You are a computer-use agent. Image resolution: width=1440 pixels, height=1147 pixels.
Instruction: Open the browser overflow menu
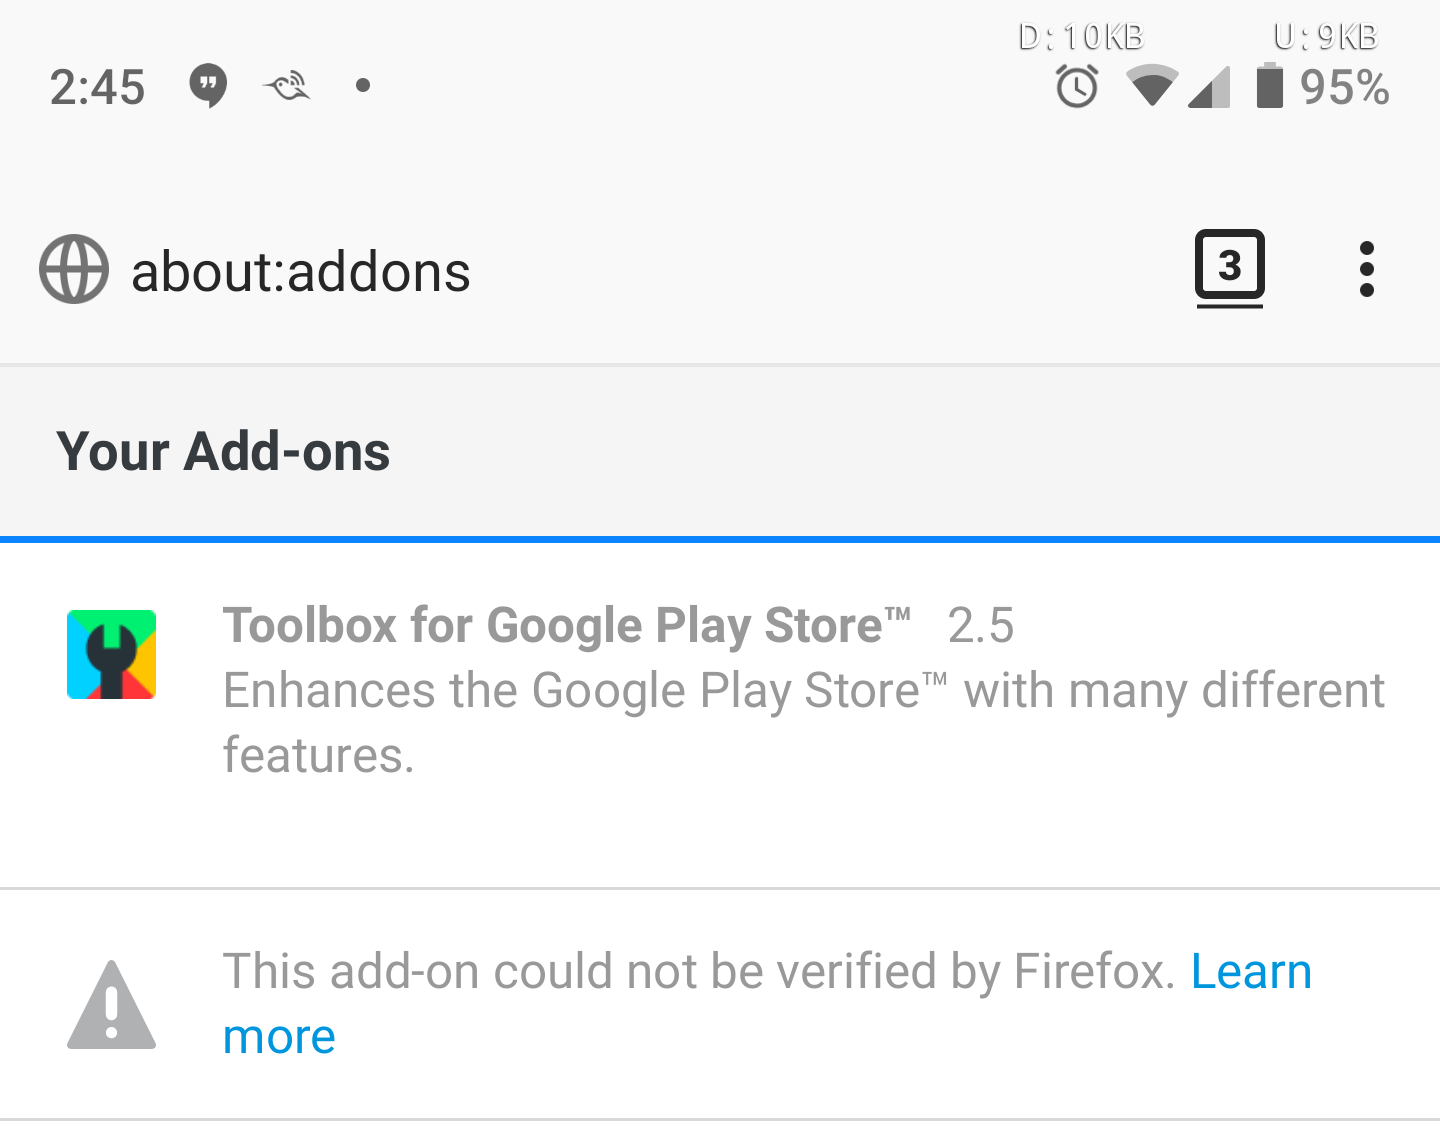[x=1367, y=268]
